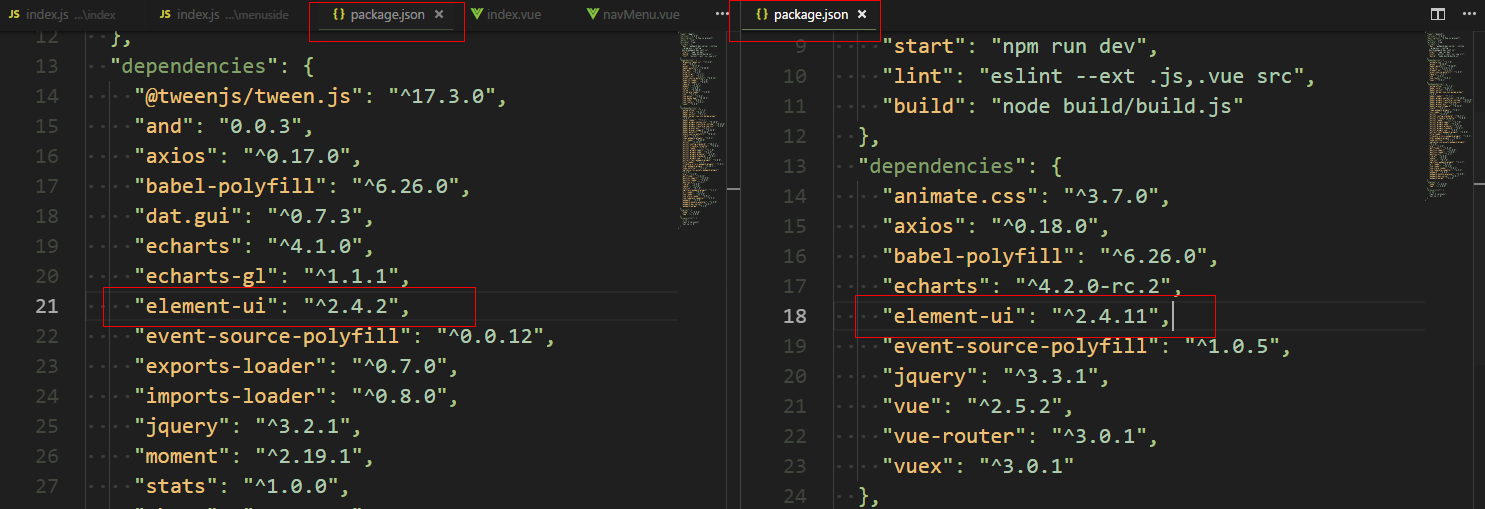Click the "exports-loader": "^0.7.0" line
This screenshot has width=1485, height=509.
click(296, 366)
